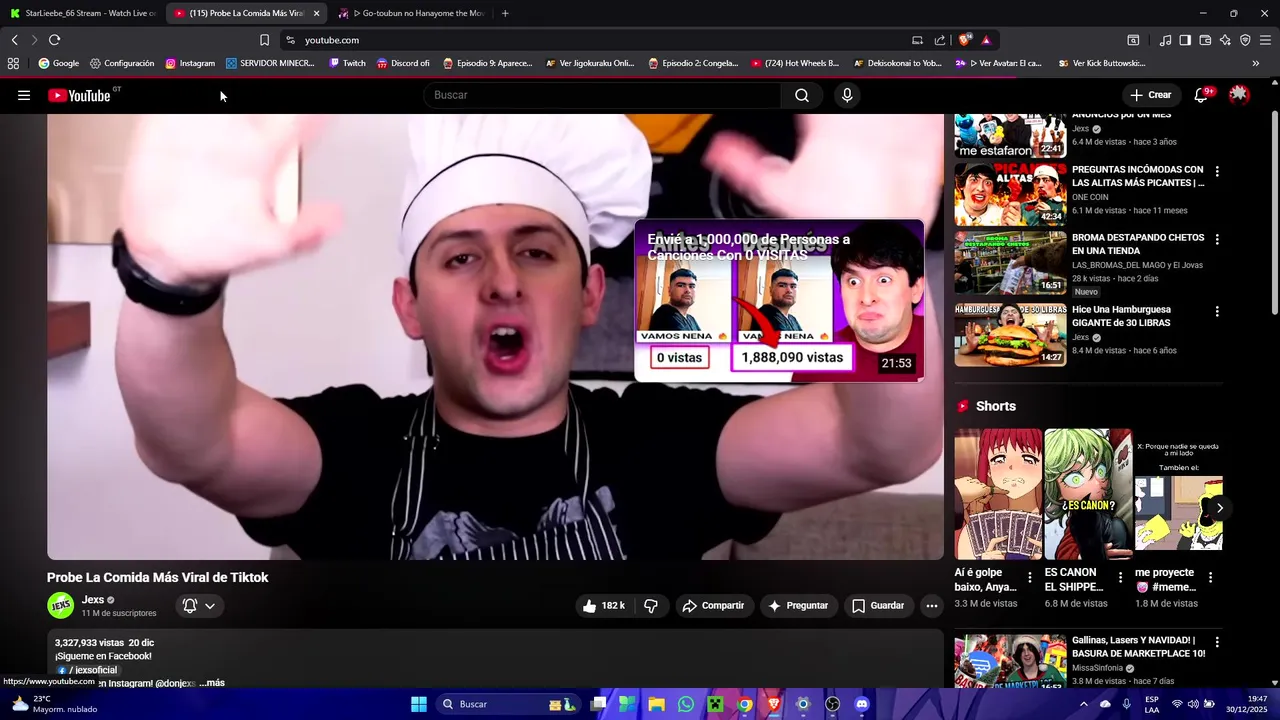Open Discord from the taskbar

[862, 704]
